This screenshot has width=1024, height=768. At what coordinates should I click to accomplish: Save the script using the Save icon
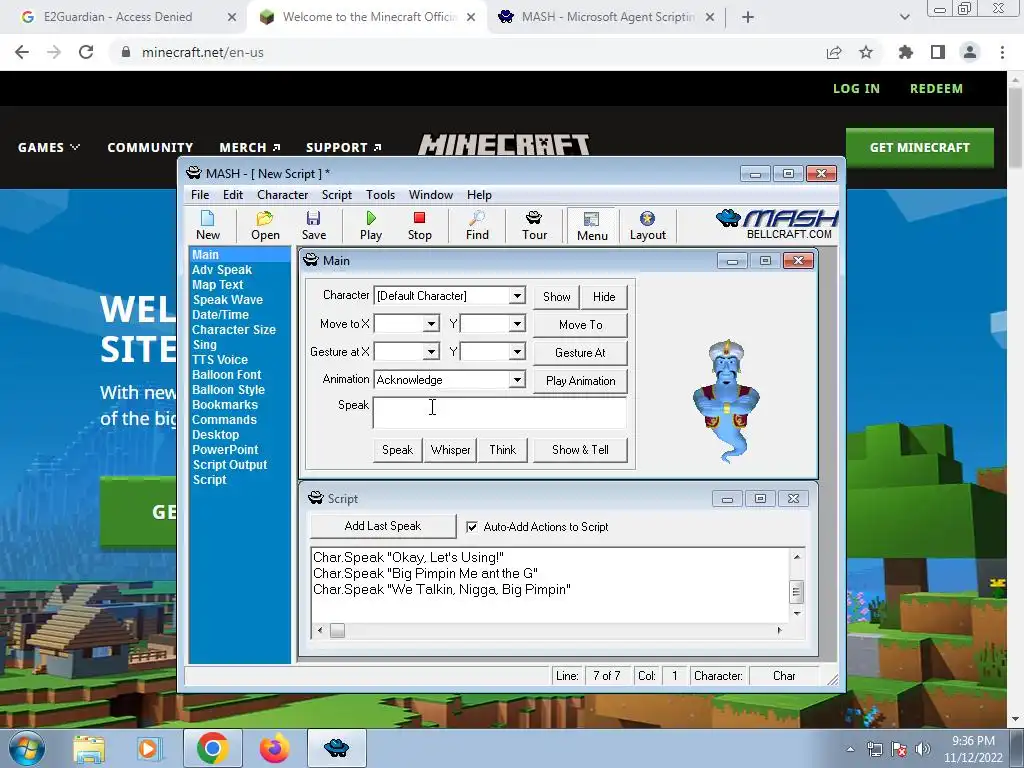313,226
